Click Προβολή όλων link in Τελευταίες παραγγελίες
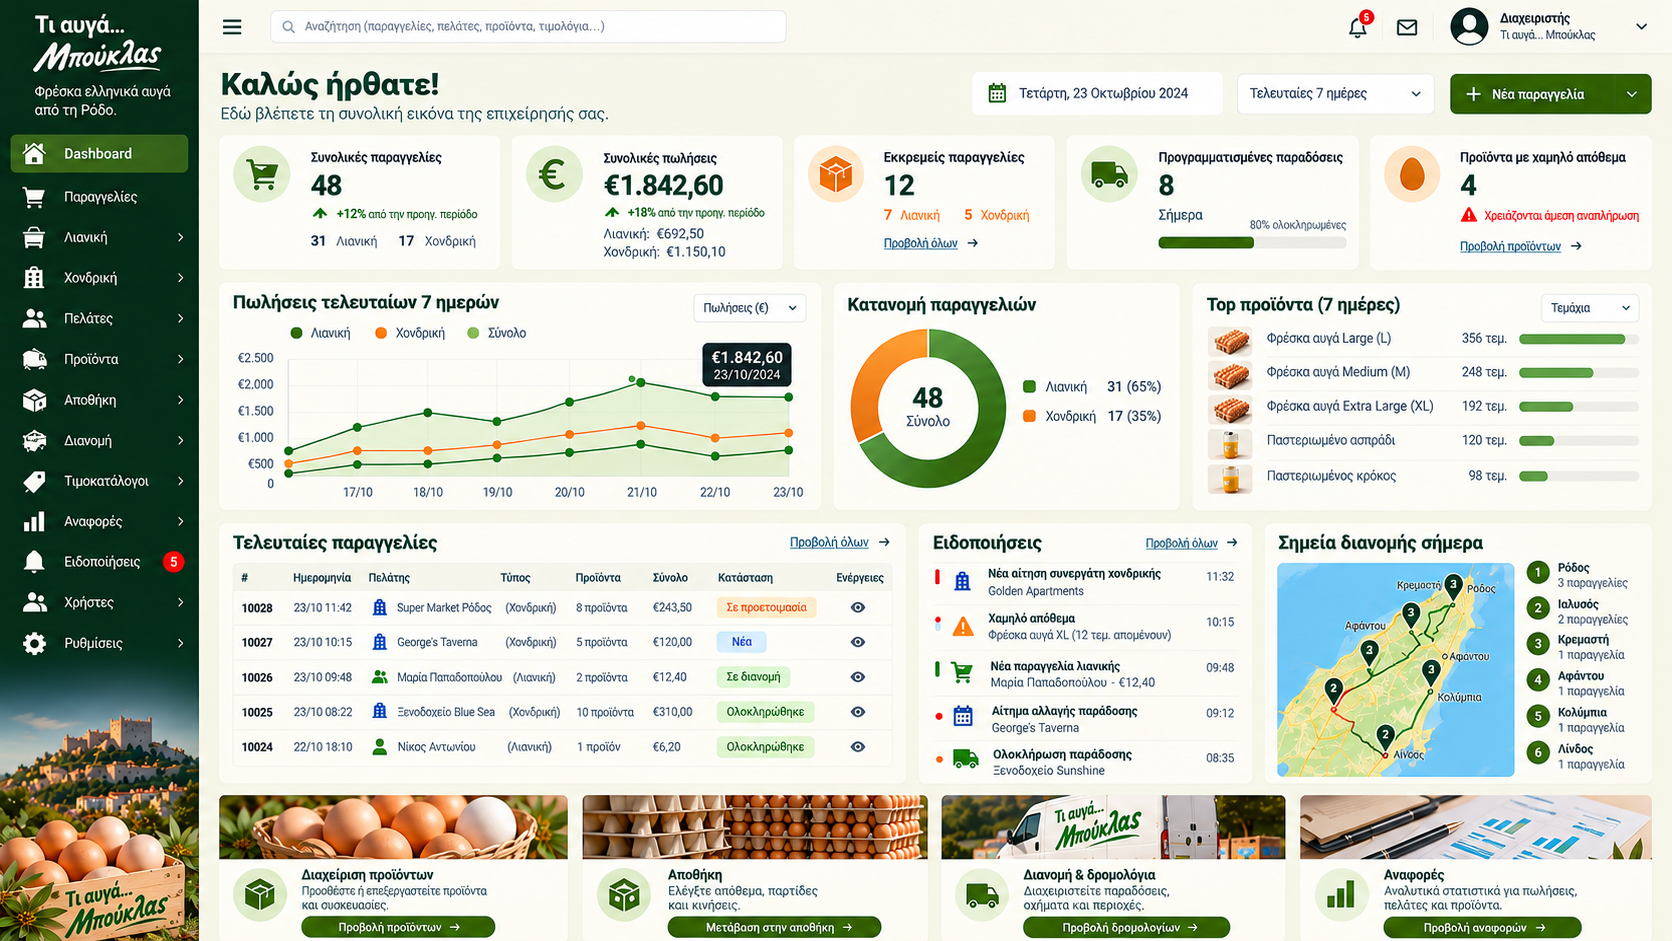This screenshot has height=941, width=1672. point(829,542)
